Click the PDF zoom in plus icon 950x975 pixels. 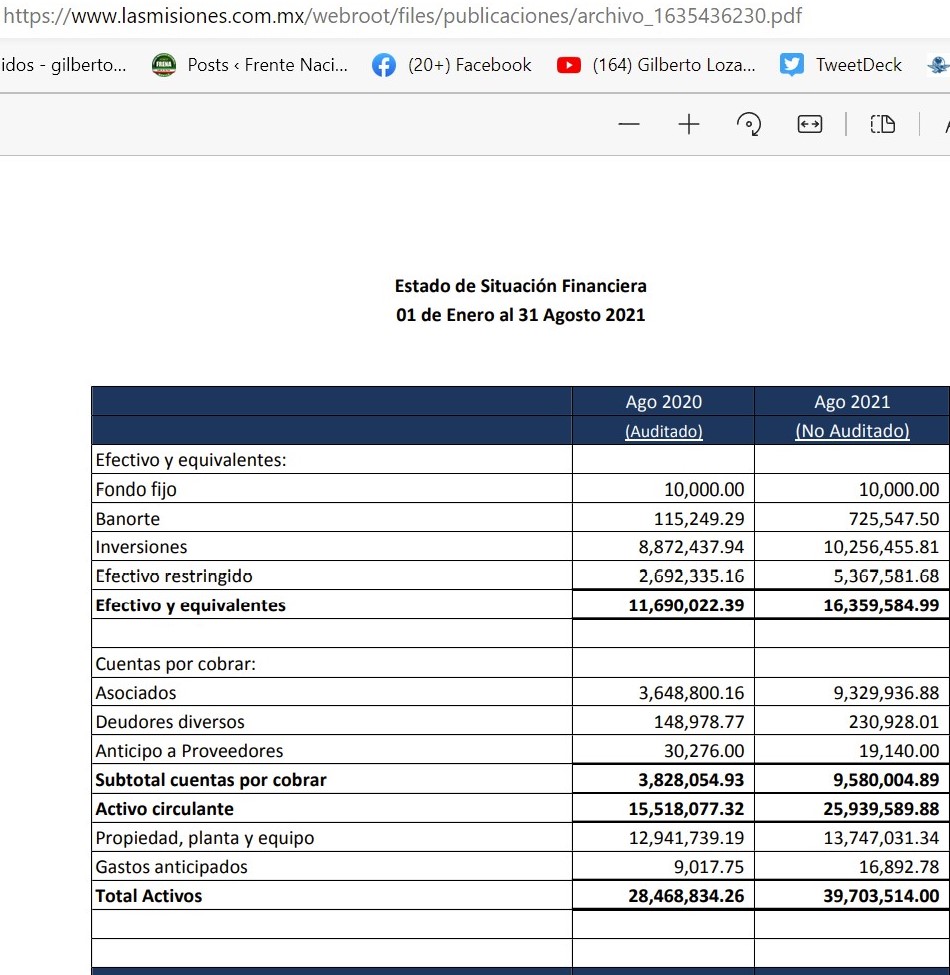(689, 124)
